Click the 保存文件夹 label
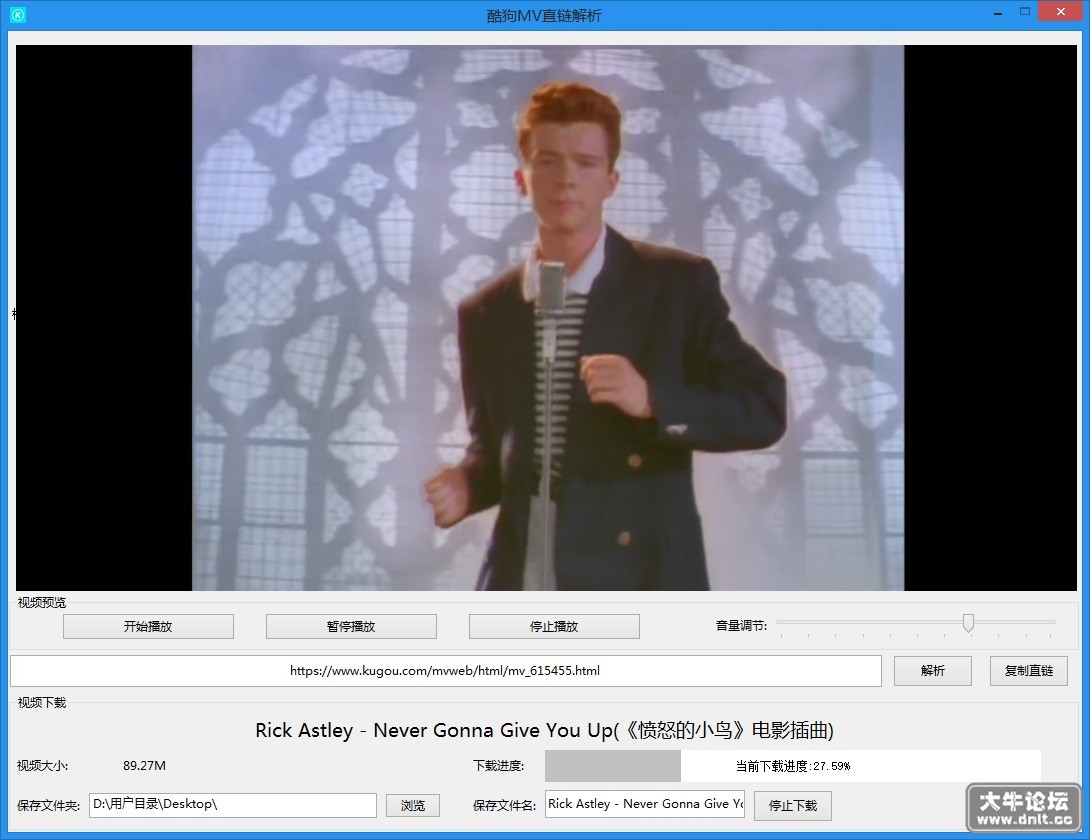The height and width of the screenshot is (840, 1090). click(x=49, y=806)
